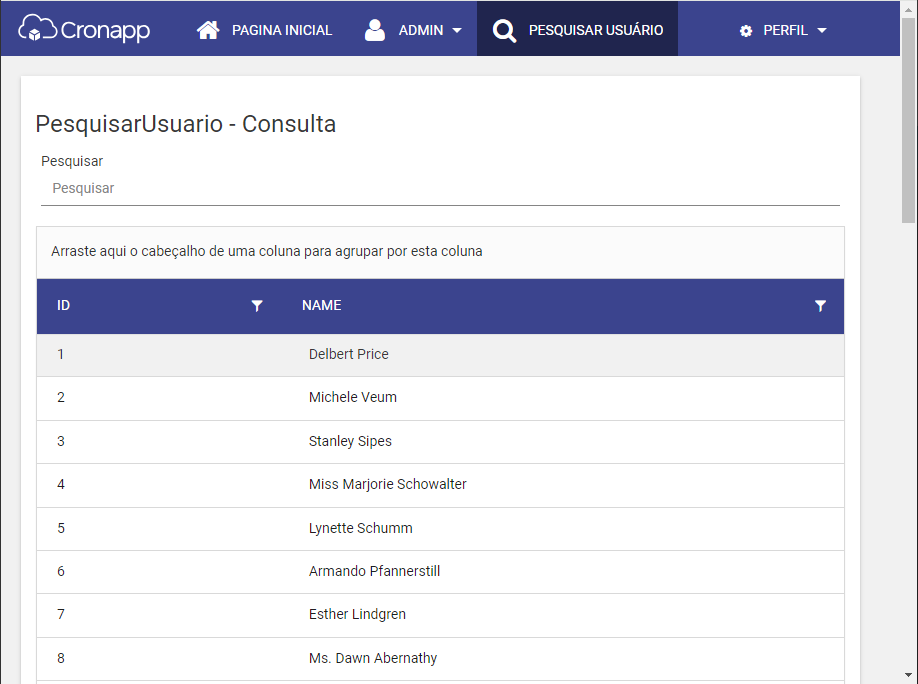Click the vertical scrollbar thumb
Screen dimensions: 918x684
[x=908, y=120]
